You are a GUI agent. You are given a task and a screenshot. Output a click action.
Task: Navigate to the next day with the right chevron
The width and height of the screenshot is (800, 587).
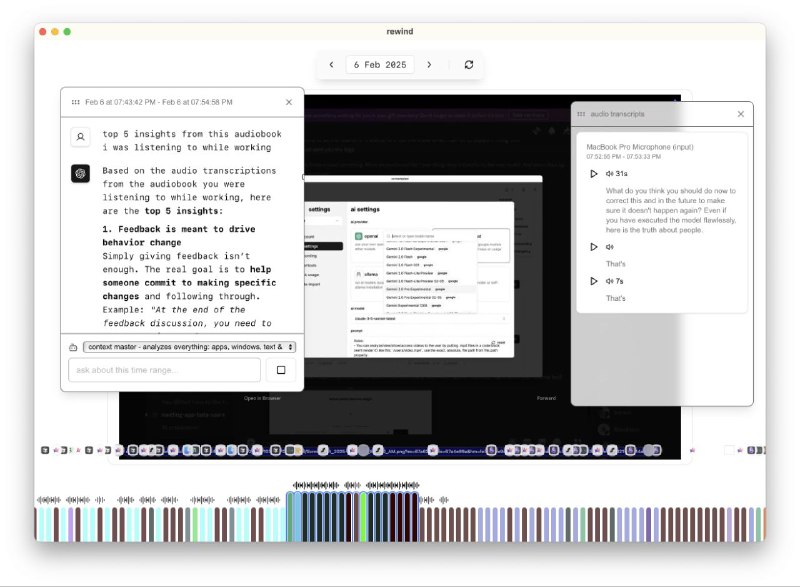click(x=429, y=64)
